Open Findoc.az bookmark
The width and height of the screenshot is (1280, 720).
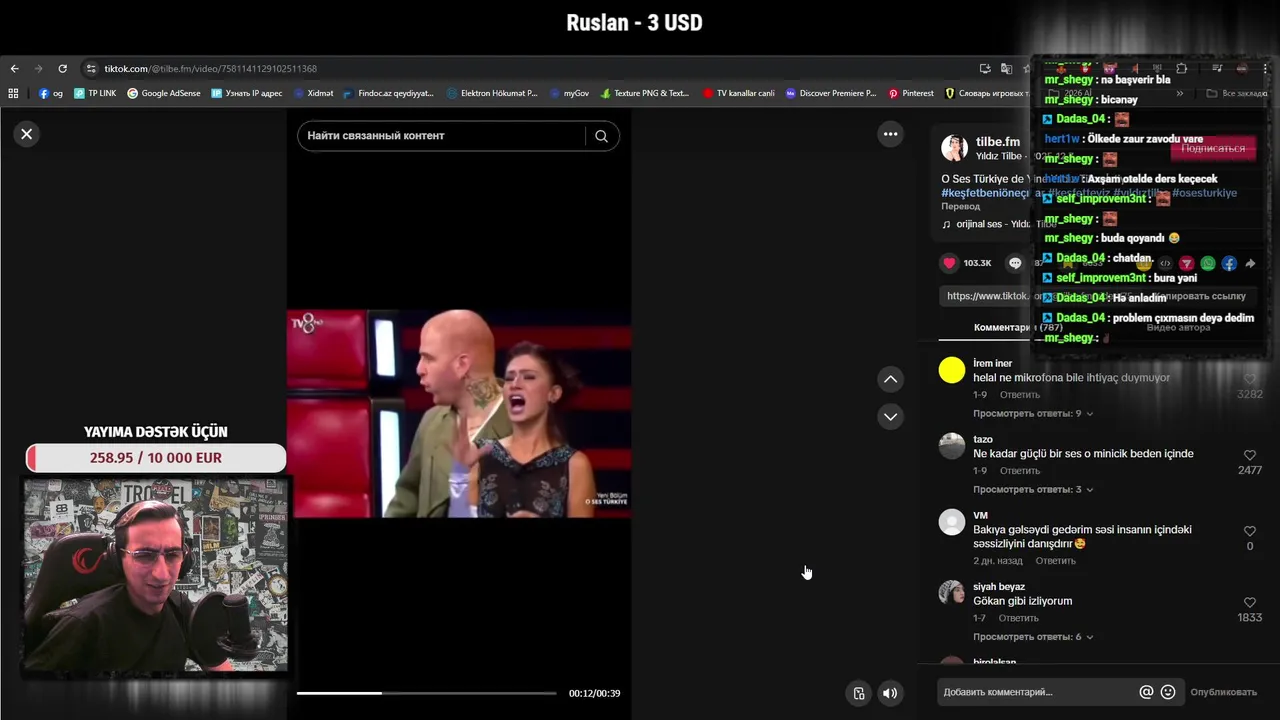tap(388, 93)
